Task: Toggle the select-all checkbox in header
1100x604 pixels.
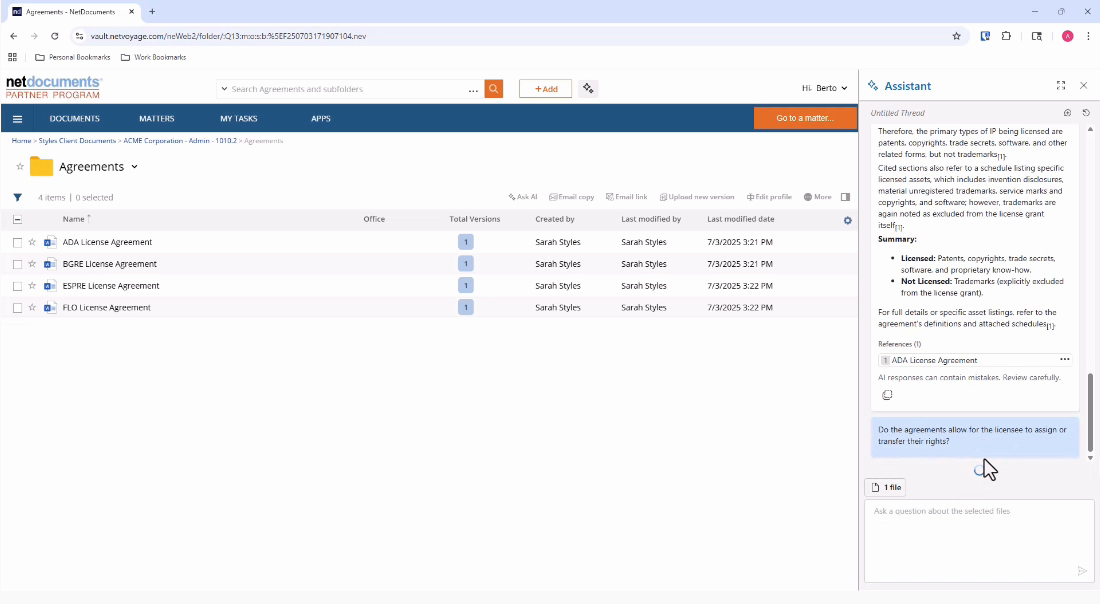Action: tap(18, 220)
